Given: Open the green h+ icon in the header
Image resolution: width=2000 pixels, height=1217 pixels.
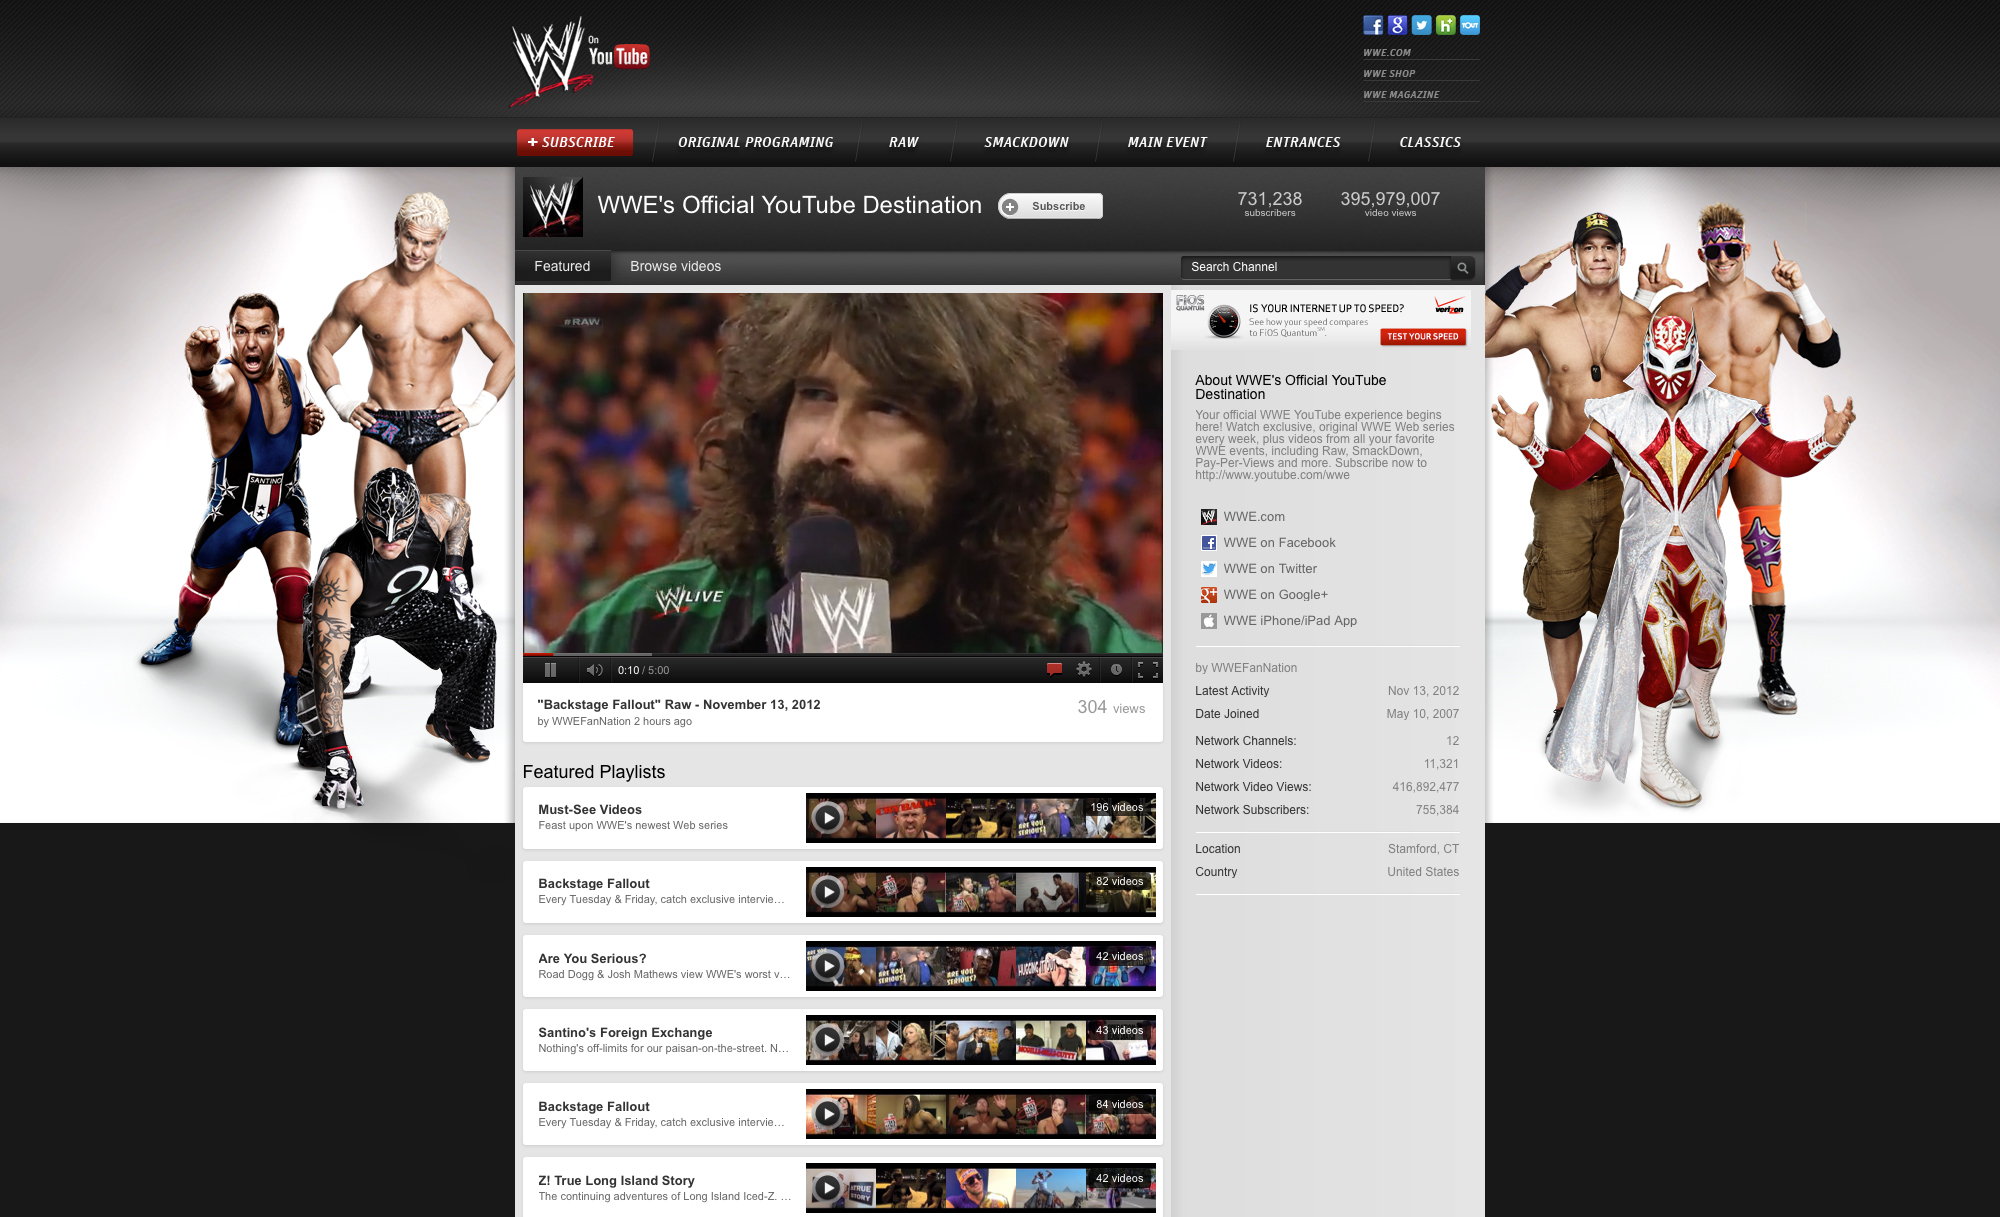Looking at the screenshot, I should pos(1445,25).
